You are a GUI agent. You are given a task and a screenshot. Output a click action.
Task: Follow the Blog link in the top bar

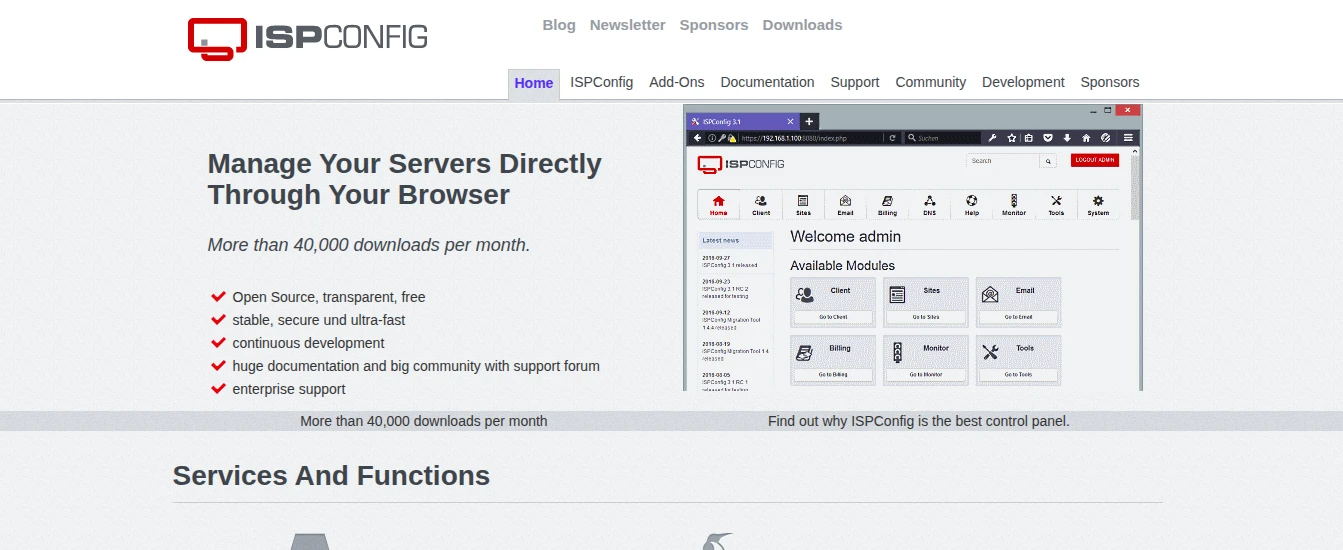[559, 25]
